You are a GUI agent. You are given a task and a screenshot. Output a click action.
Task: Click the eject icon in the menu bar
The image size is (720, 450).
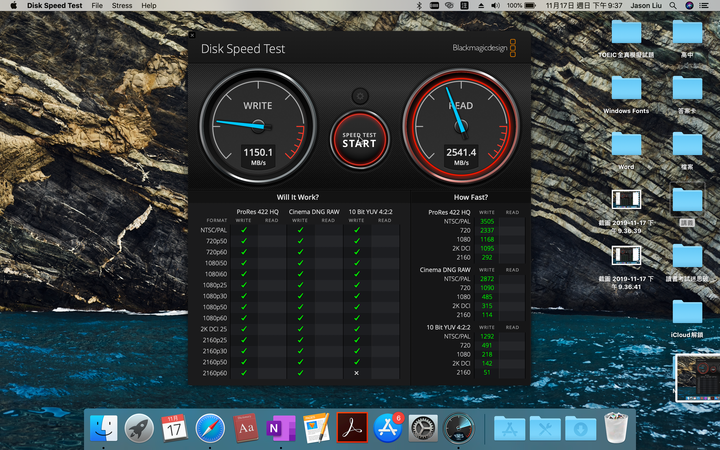[481, 6]
